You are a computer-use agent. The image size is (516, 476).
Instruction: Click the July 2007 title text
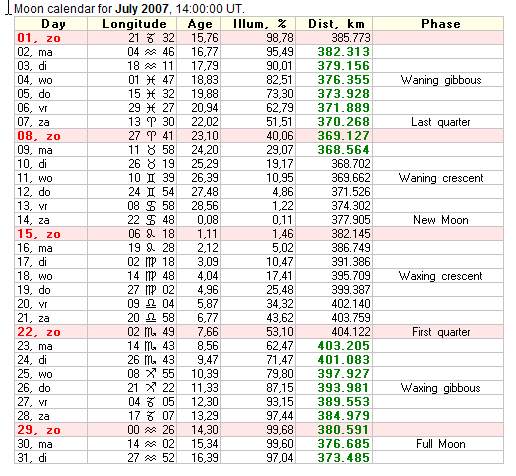(x=141, y=9)
